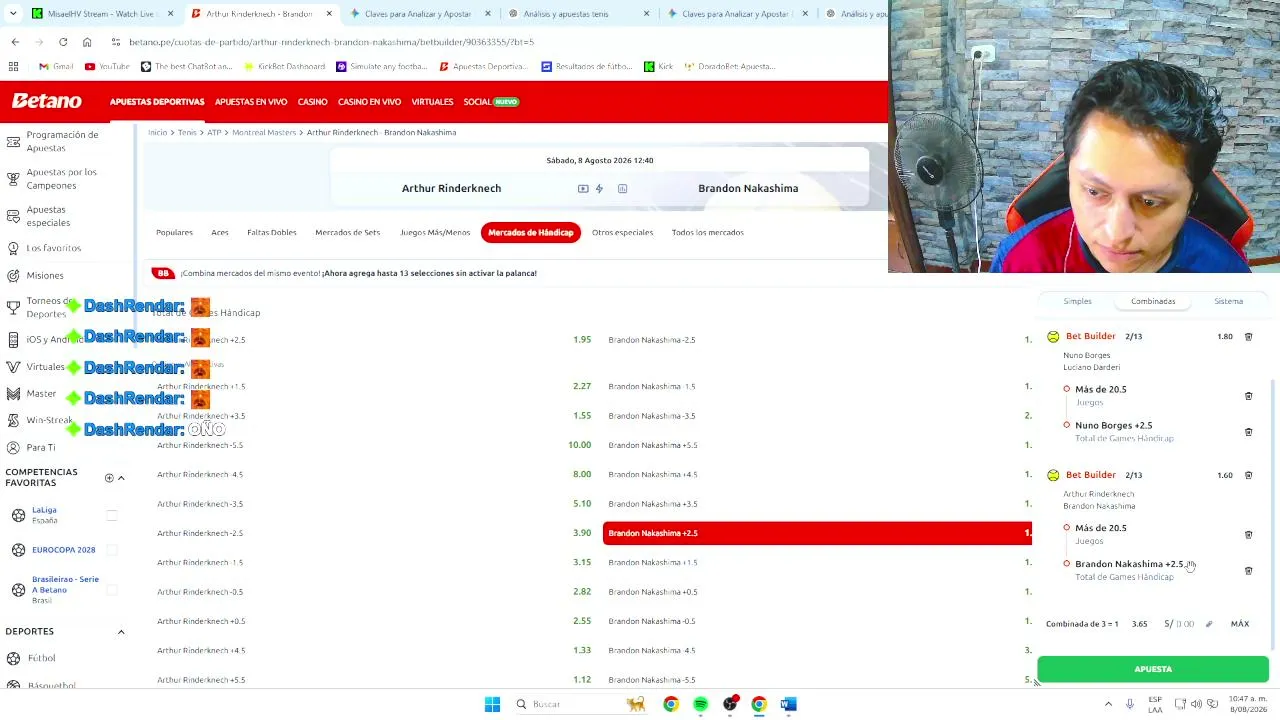Place bet with the green APUESTA button
This screenshot has width=1280, height=720.
[x=1153, y=669]
